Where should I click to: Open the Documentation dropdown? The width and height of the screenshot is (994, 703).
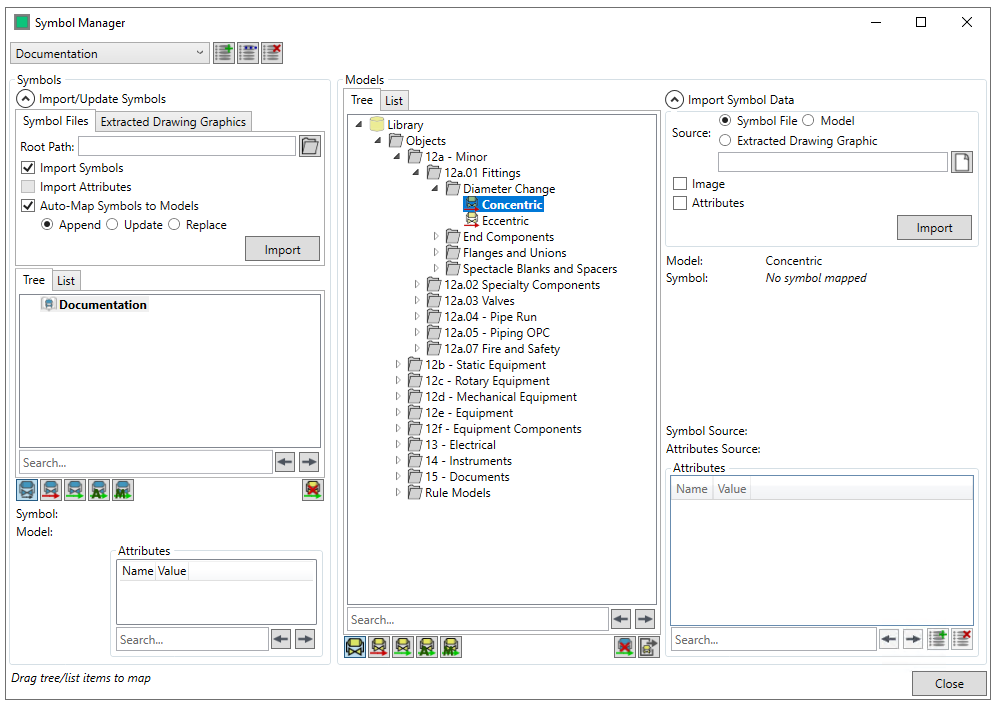(110, 54)
